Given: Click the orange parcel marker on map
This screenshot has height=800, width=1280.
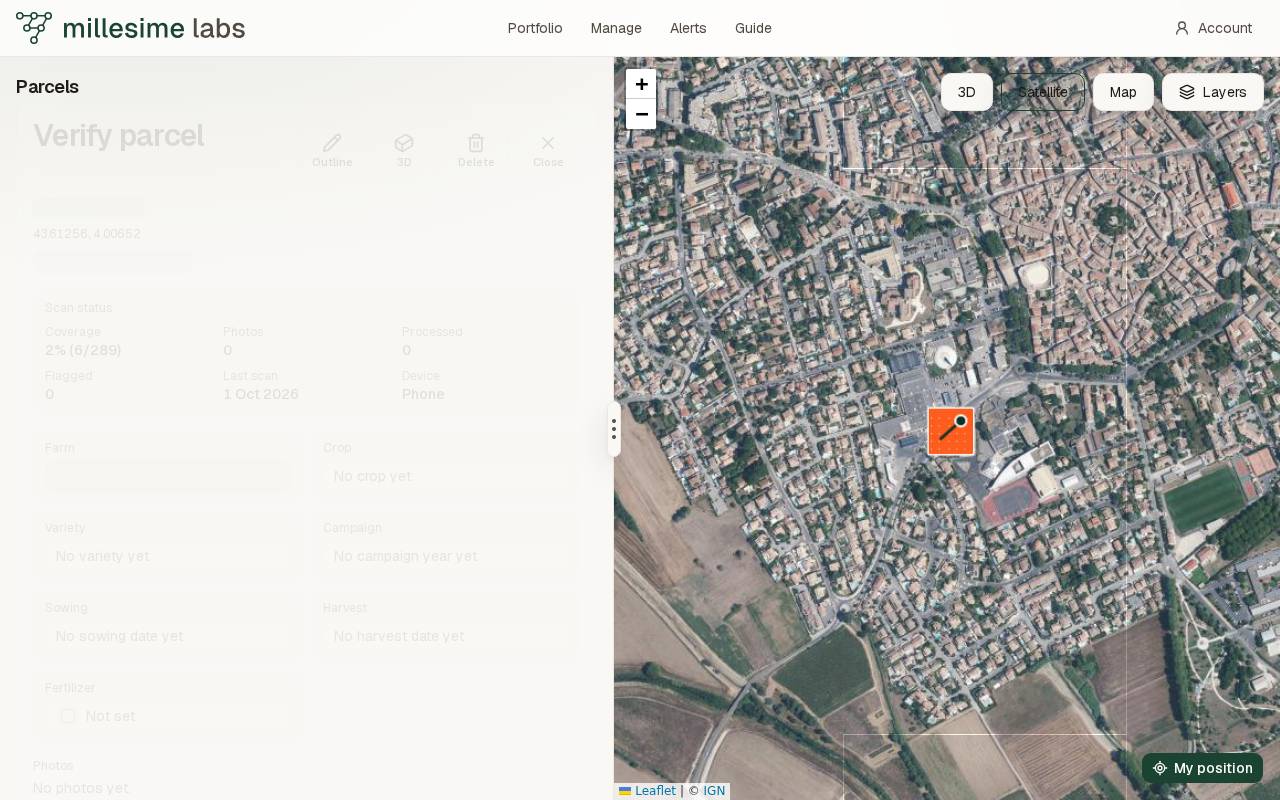Looking at the screenshot, I should click(x=951, y=431).
